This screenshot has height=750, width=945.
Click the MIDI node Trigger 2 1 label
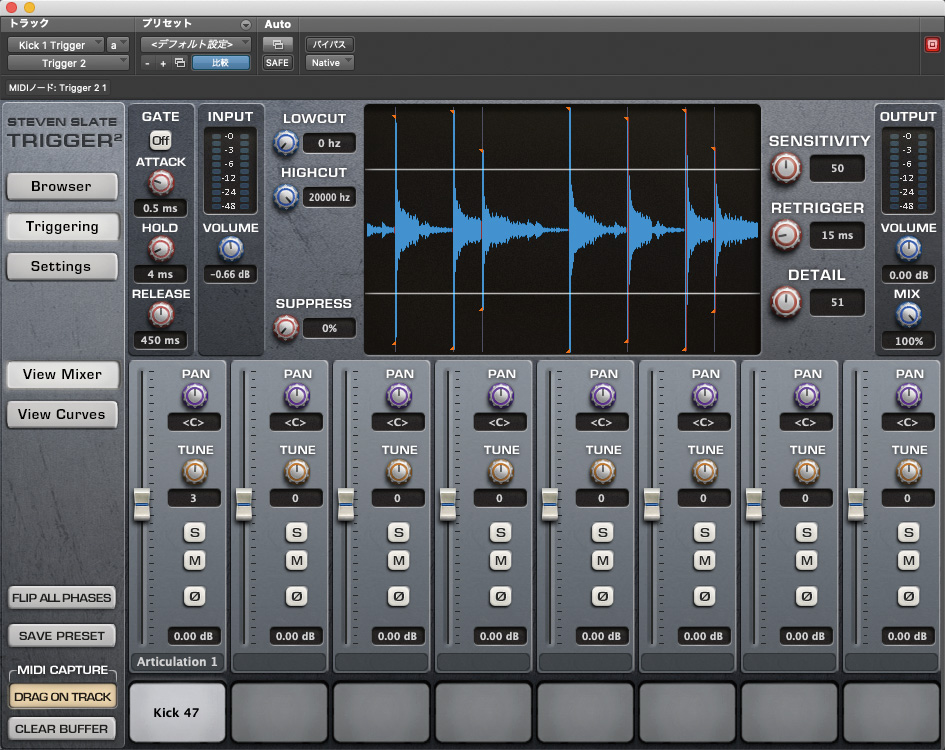coord(58,88)
